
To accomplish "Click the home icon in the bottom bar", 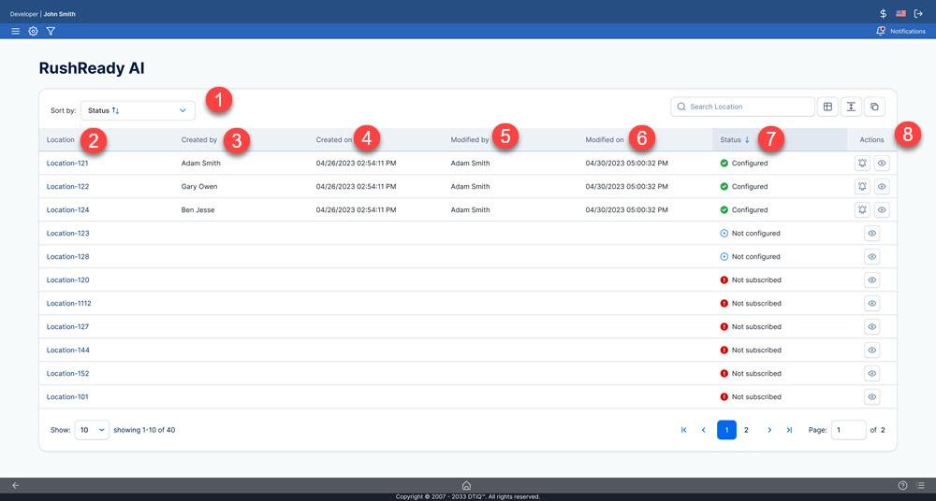I will (466, 485).
